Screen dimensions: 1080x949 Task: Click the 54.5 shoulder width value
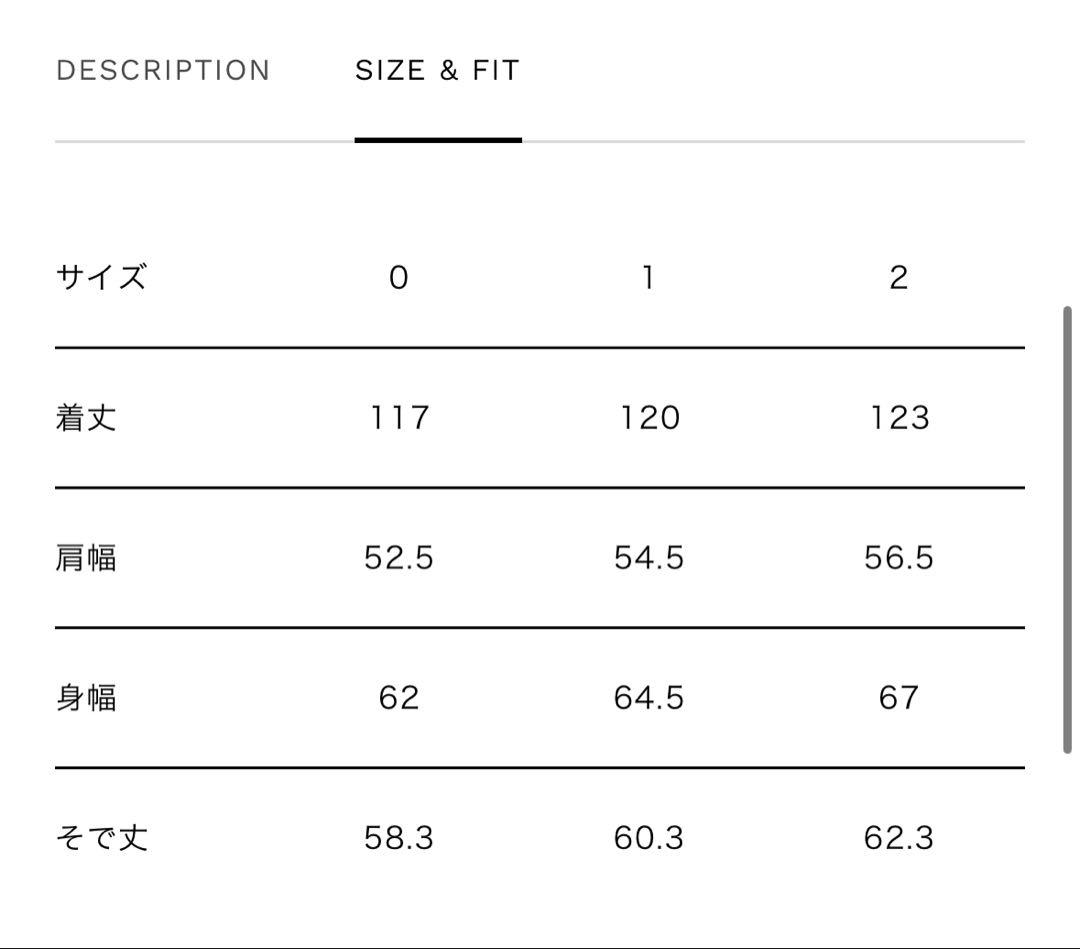click(x=648, y=557)
